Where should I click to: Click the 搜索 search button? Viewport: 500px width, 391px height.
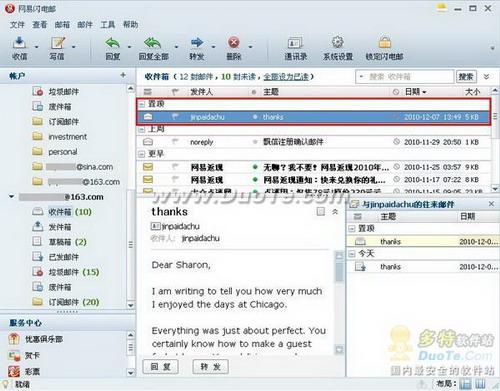pos(466,77)
